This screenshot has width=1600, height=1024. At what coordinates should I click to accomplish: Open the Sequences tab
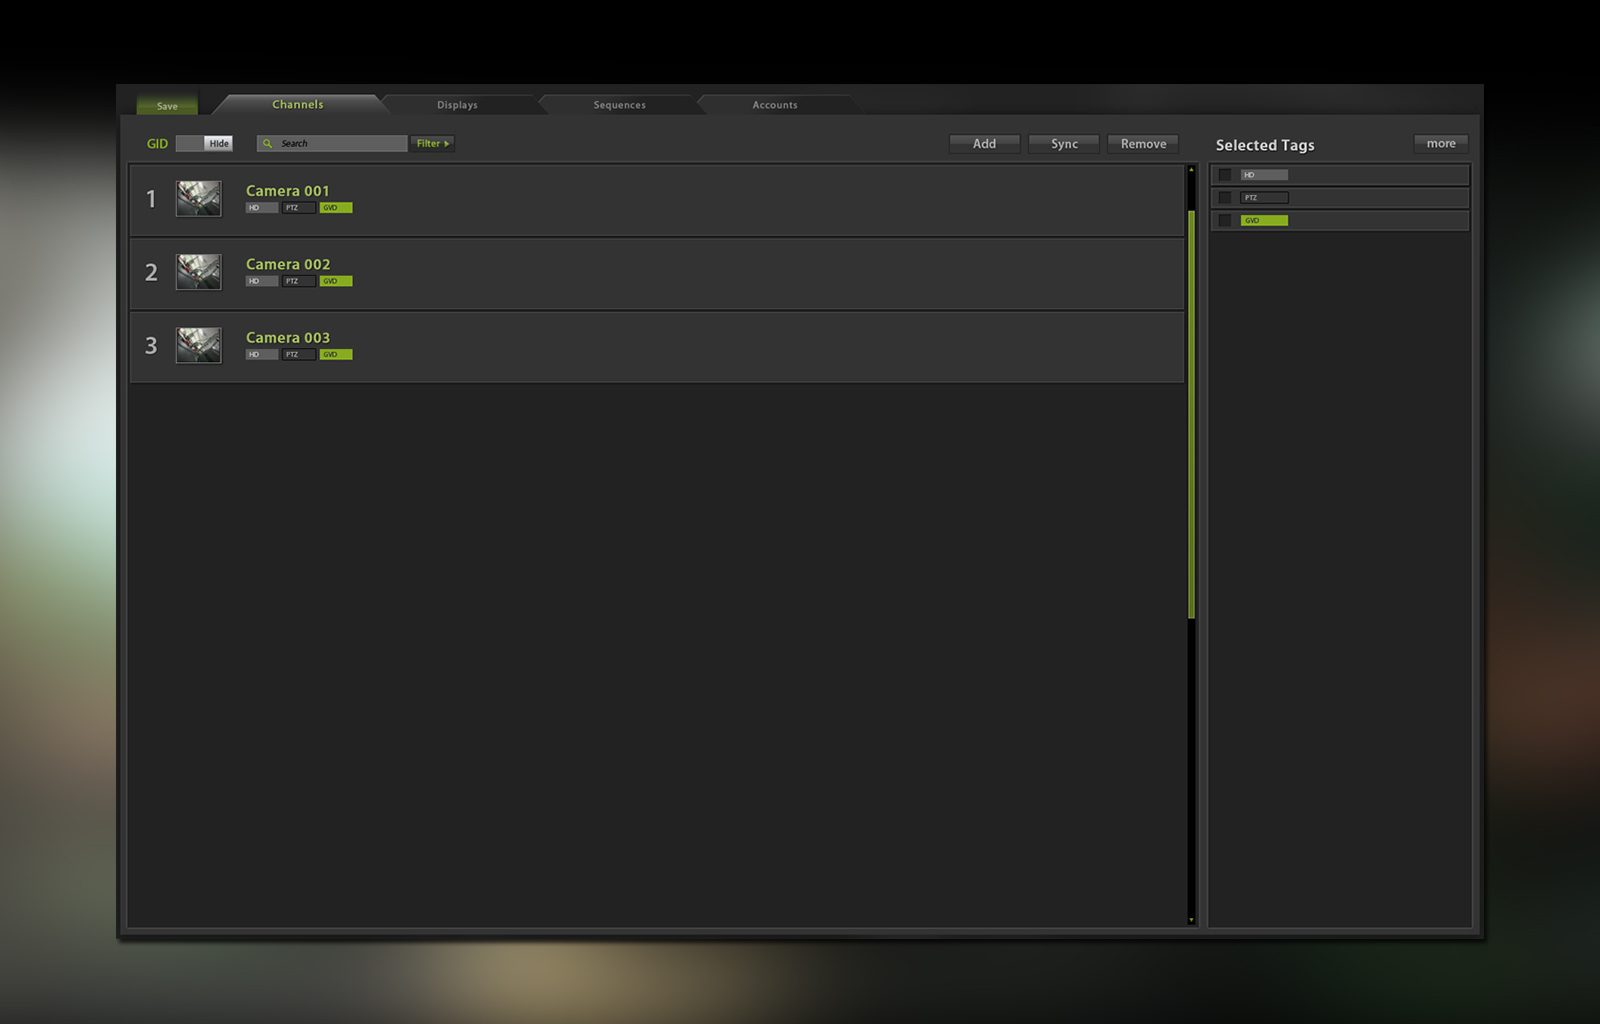pyautogui.click(x=619, y=105)
